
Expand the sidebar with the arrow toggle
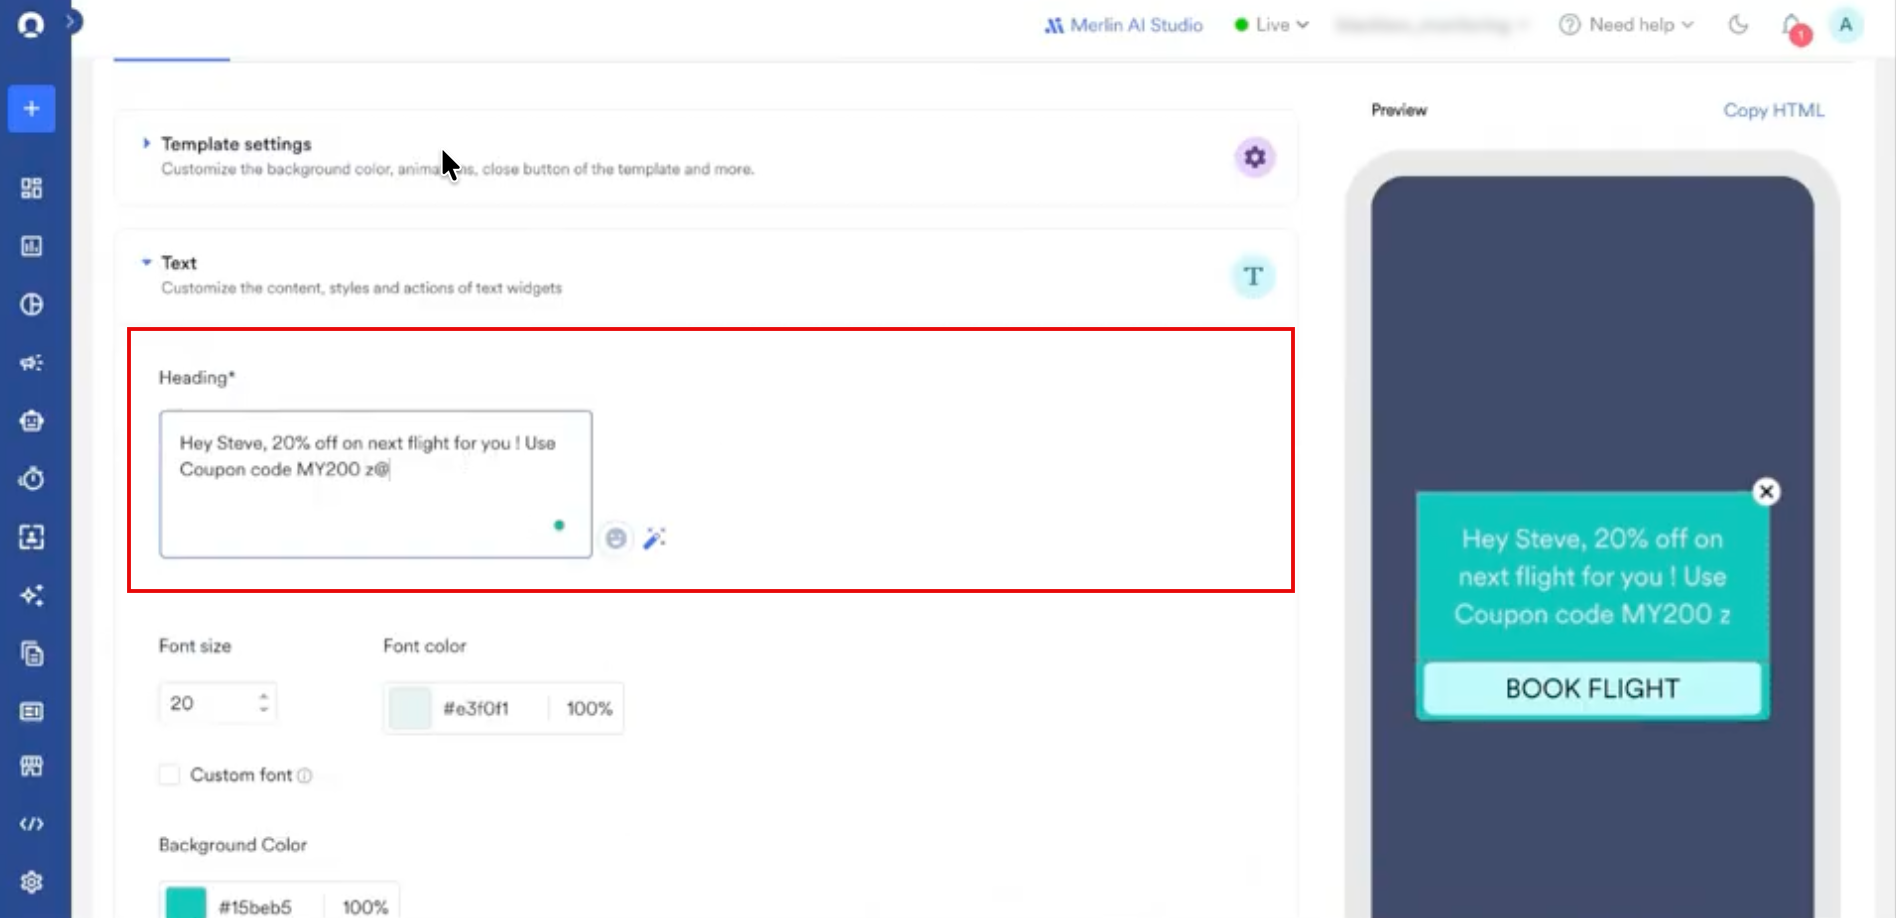point(72,21)
